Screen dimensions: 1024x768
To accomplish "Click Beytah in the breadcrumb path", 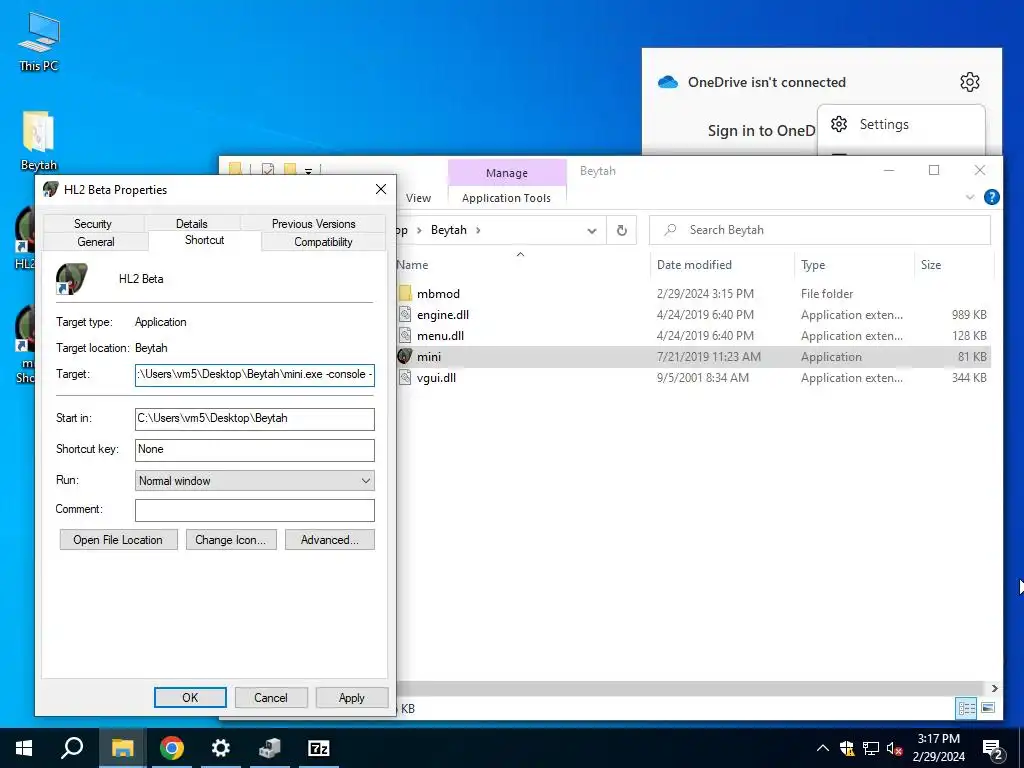I will click(449, 230).
